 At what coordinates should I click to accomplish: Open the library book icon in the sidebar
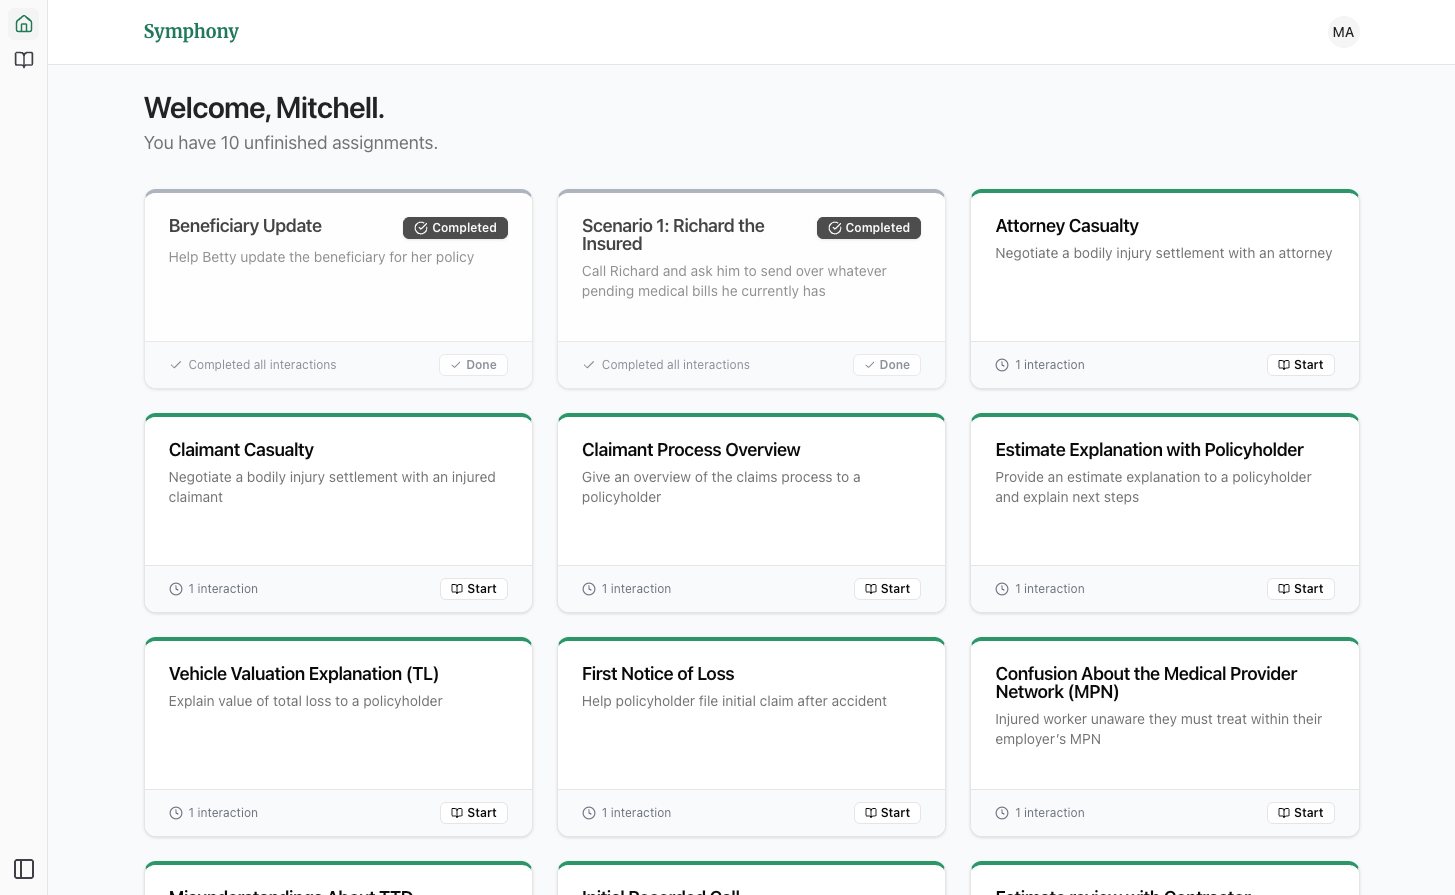[23, 59]
